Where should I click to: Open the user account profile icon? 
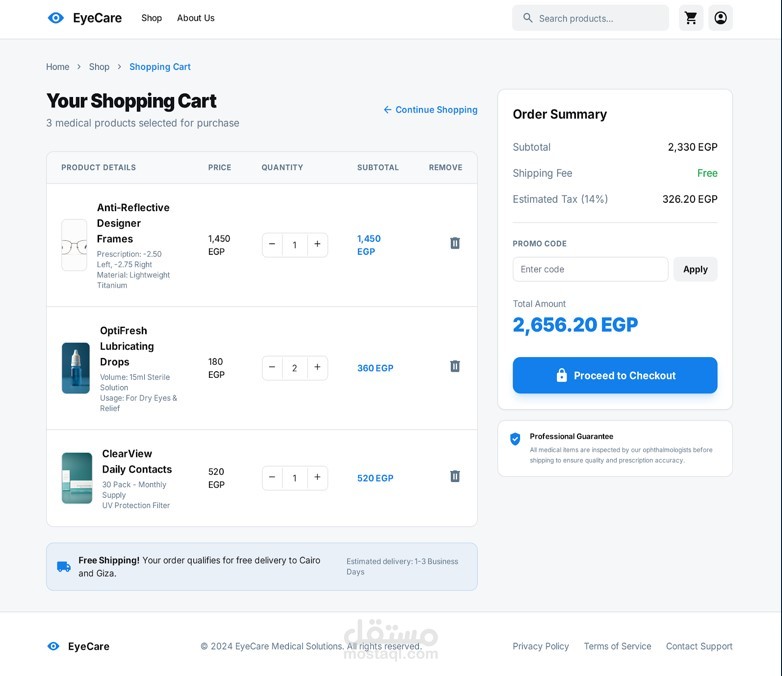(x=720, y=18)
